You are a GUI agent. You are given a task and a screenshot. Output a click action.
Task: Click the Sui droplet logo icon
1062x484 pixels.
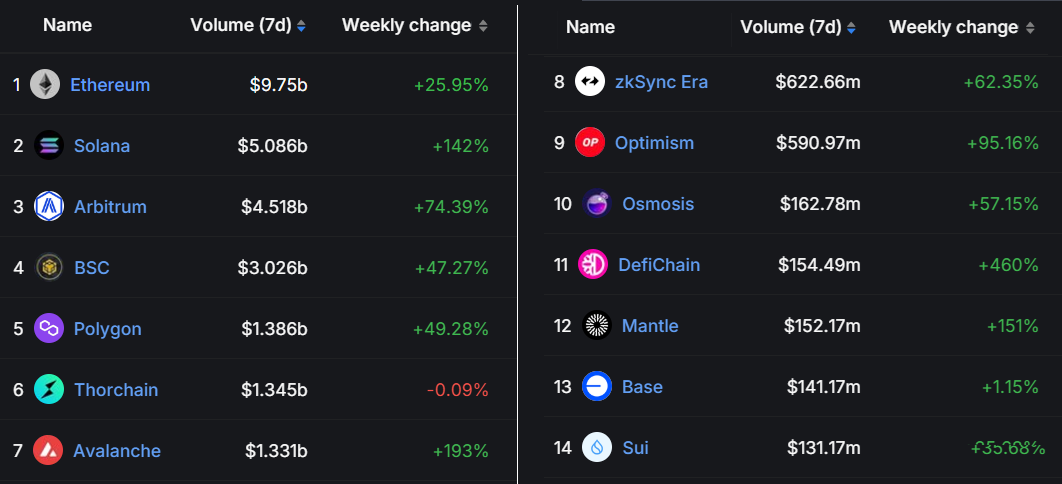tap(597, 447)
